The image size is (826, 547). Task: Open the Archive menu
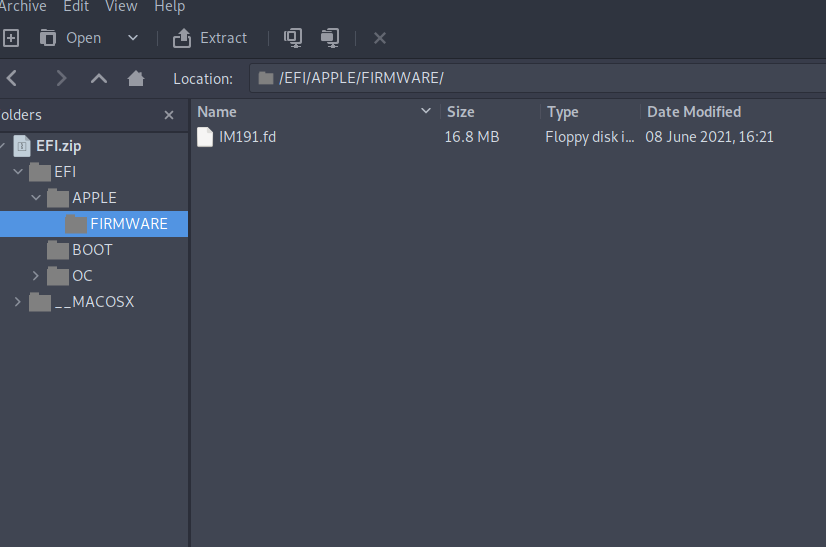23,6
